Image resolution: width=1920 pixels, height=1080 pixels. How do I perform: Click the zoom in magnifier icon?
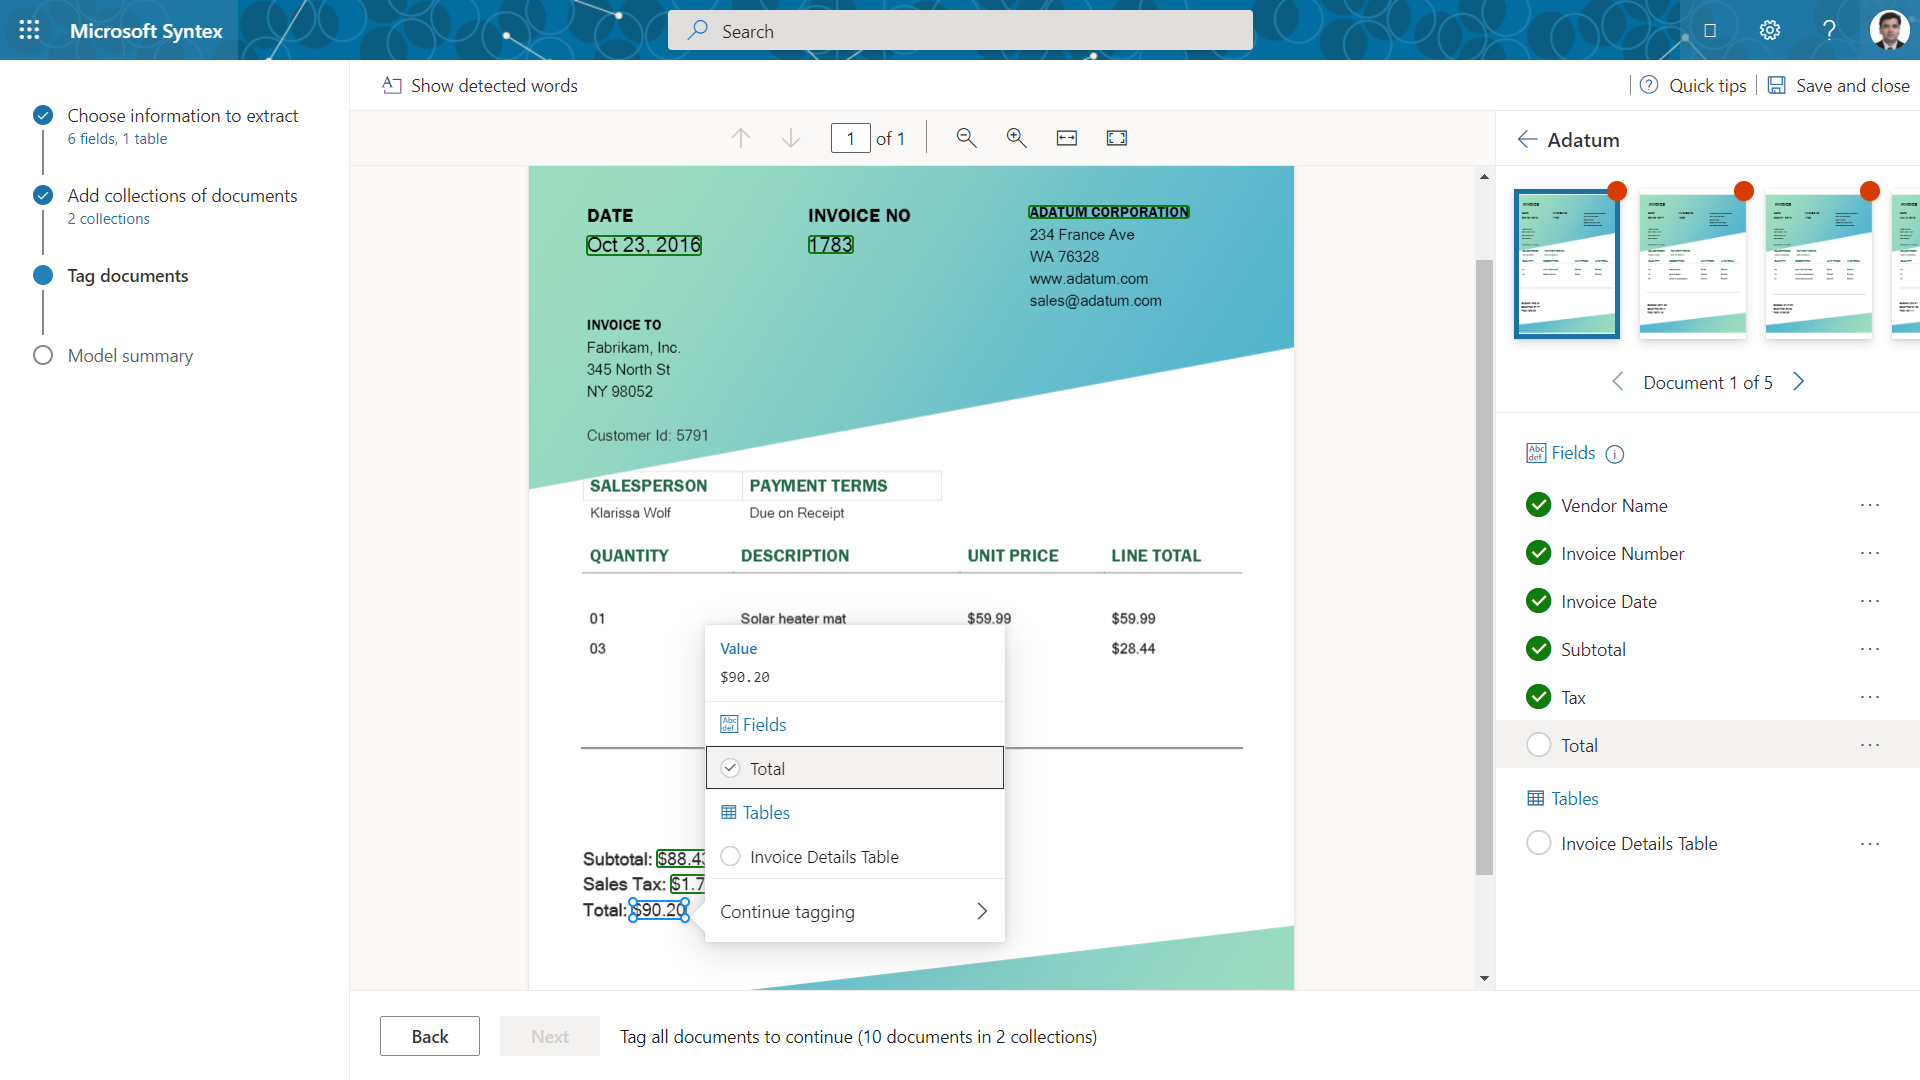tap(1016, 138)
